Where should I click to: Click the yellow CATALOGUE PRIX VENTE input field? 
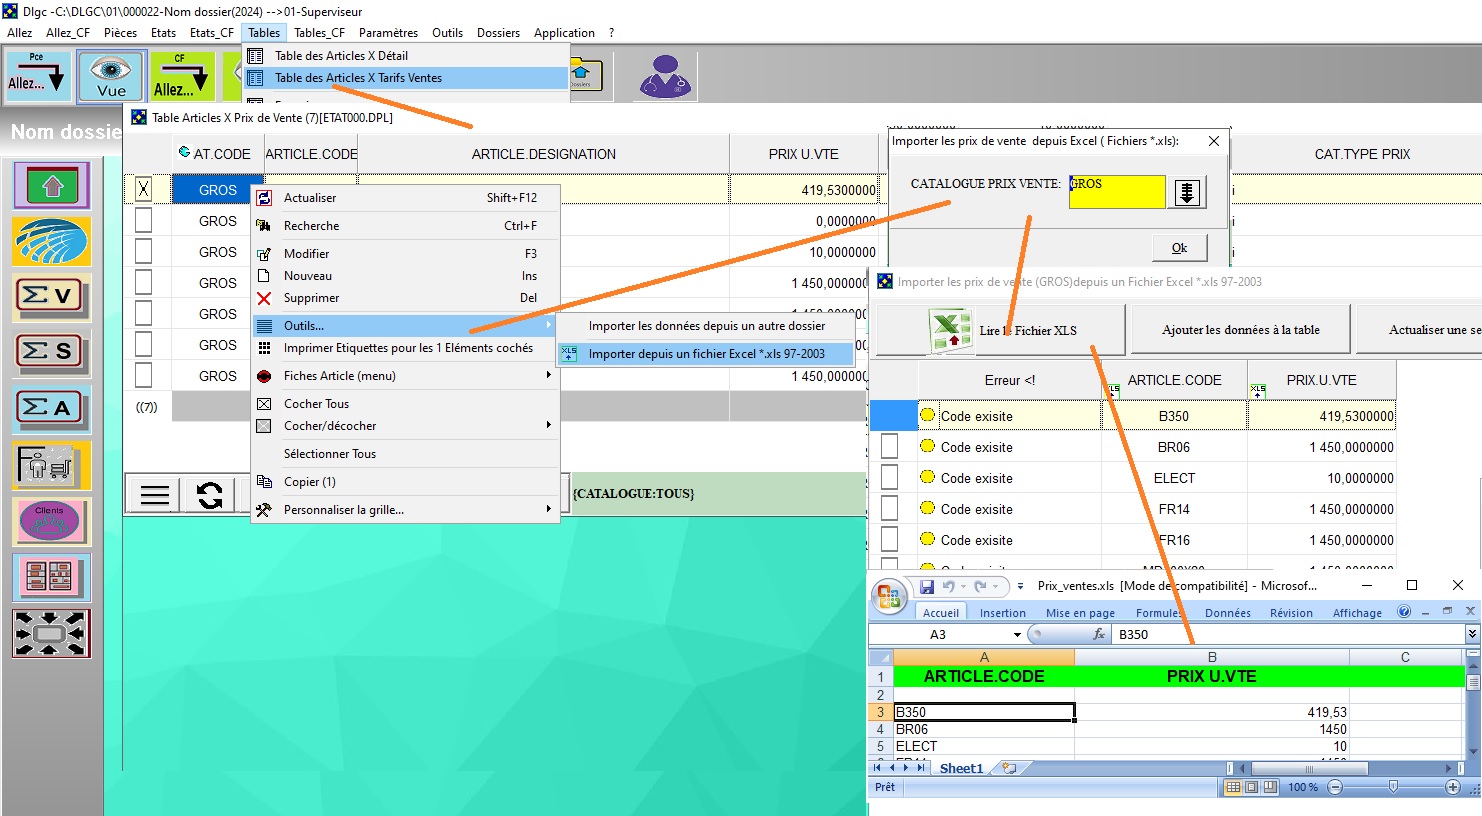click(1116, 191)
